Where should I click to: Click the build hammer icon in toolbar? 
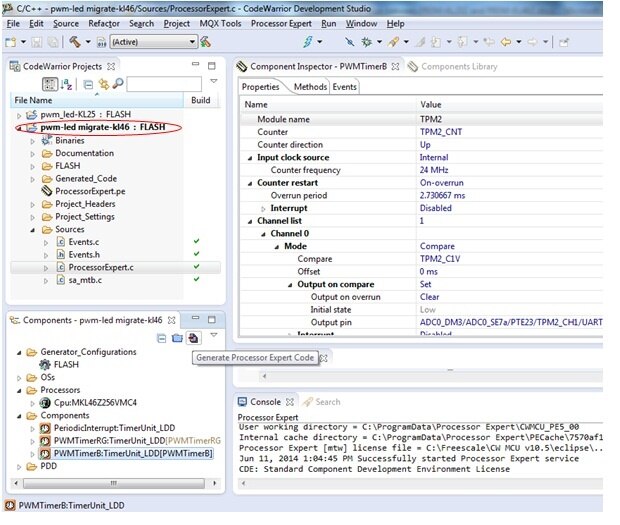[75, 42]
